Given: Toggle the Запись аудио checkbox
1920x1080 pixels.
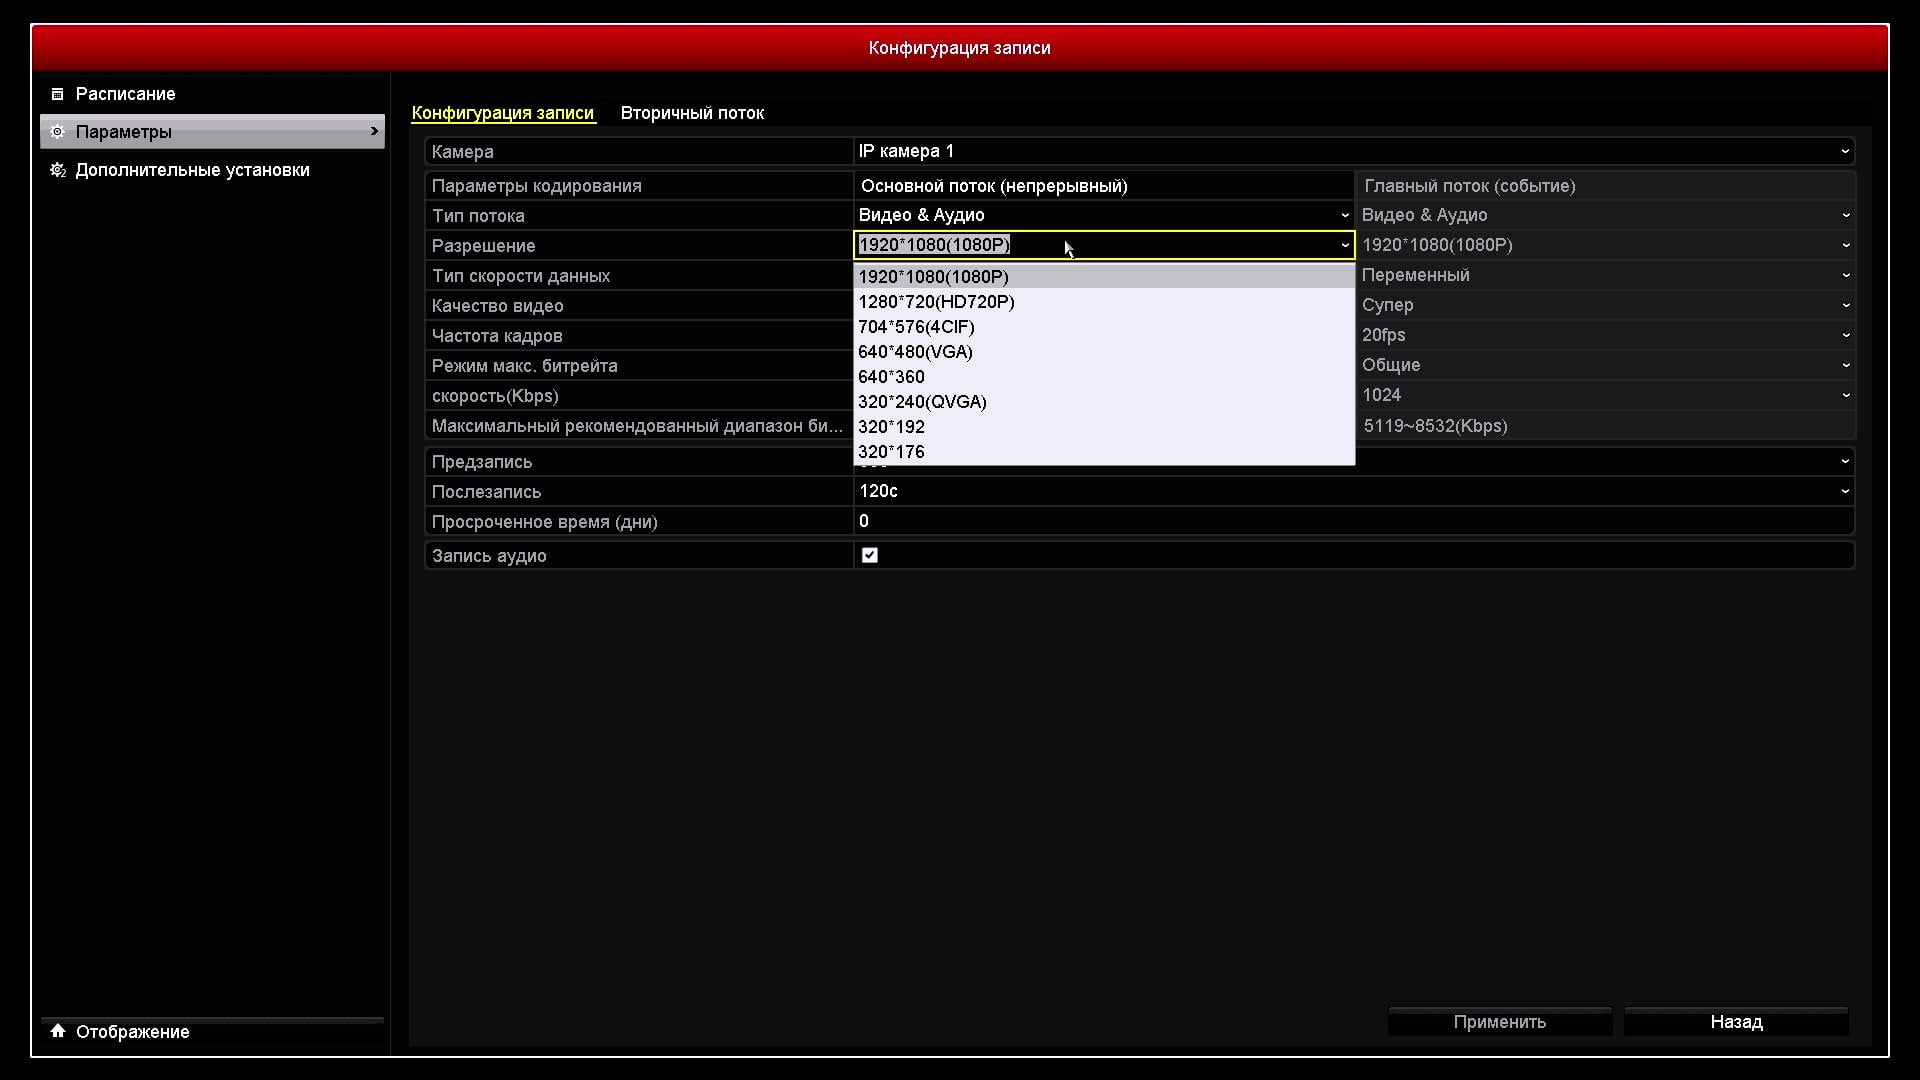Looking at the screenshot, I should tap(870, 555).
